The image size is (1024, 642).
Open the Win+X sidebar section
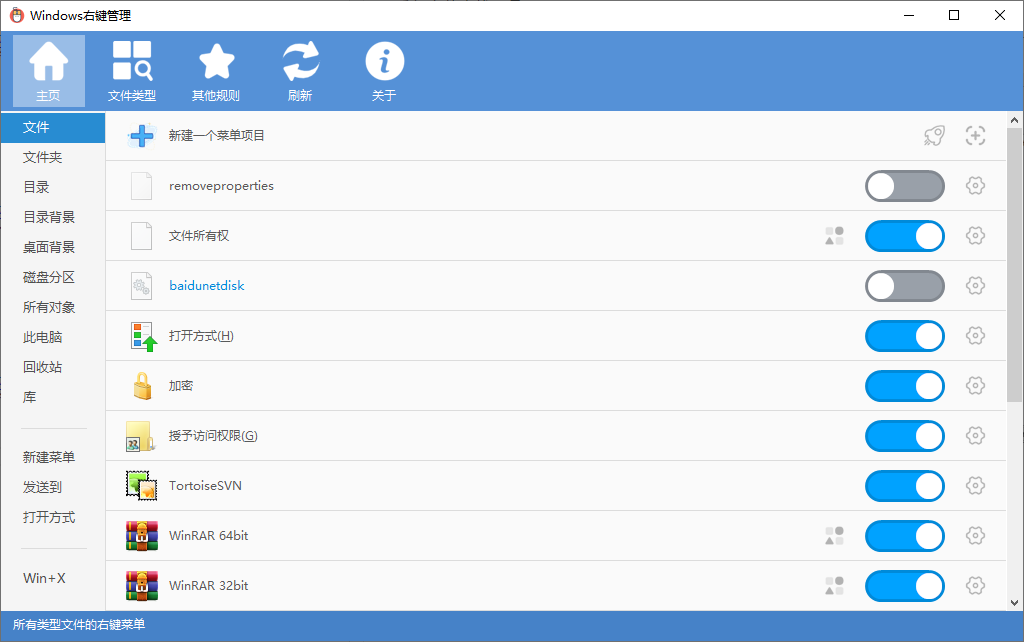coord(44,578)
